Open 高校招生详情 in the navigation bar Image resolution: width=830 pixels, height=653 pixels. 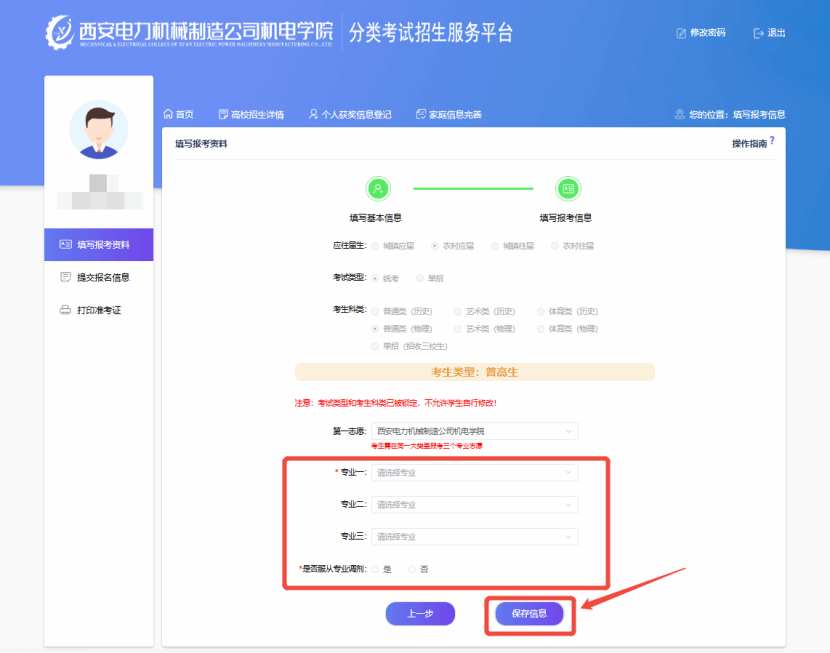[x=251, y=115]
